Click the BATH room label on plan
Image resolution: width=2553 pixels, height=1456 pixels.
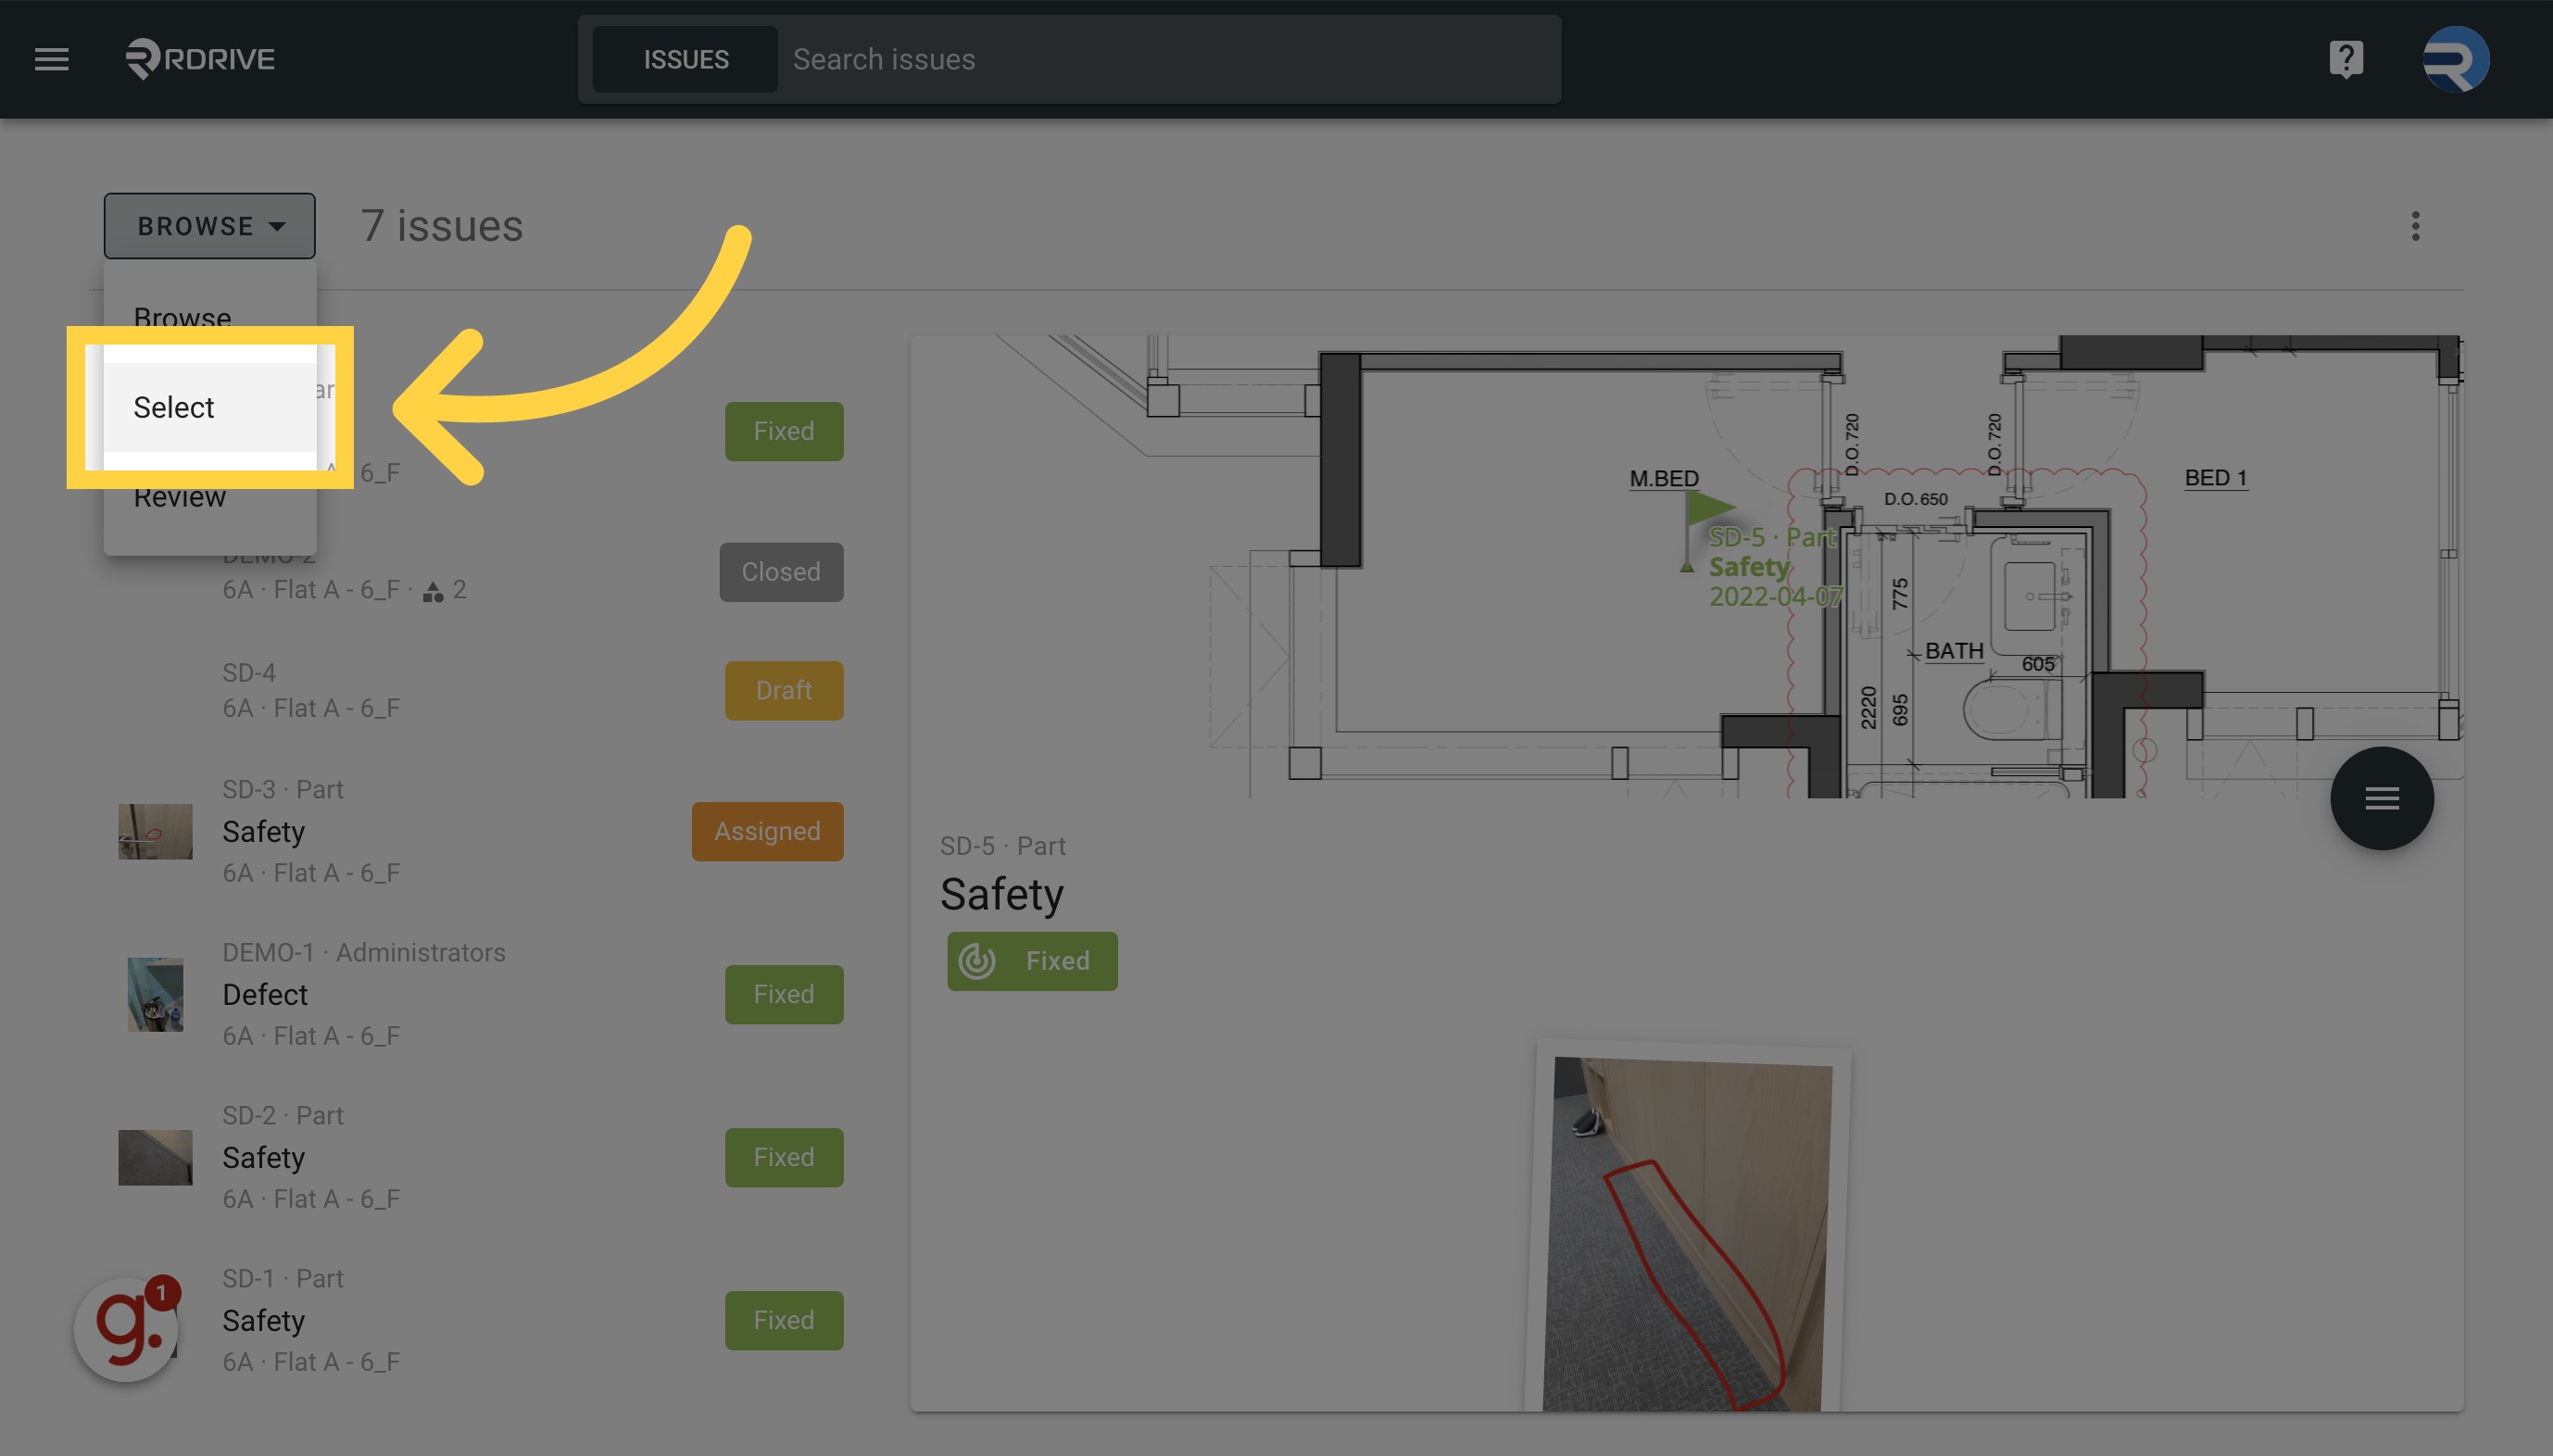[x=1954, y=651]
